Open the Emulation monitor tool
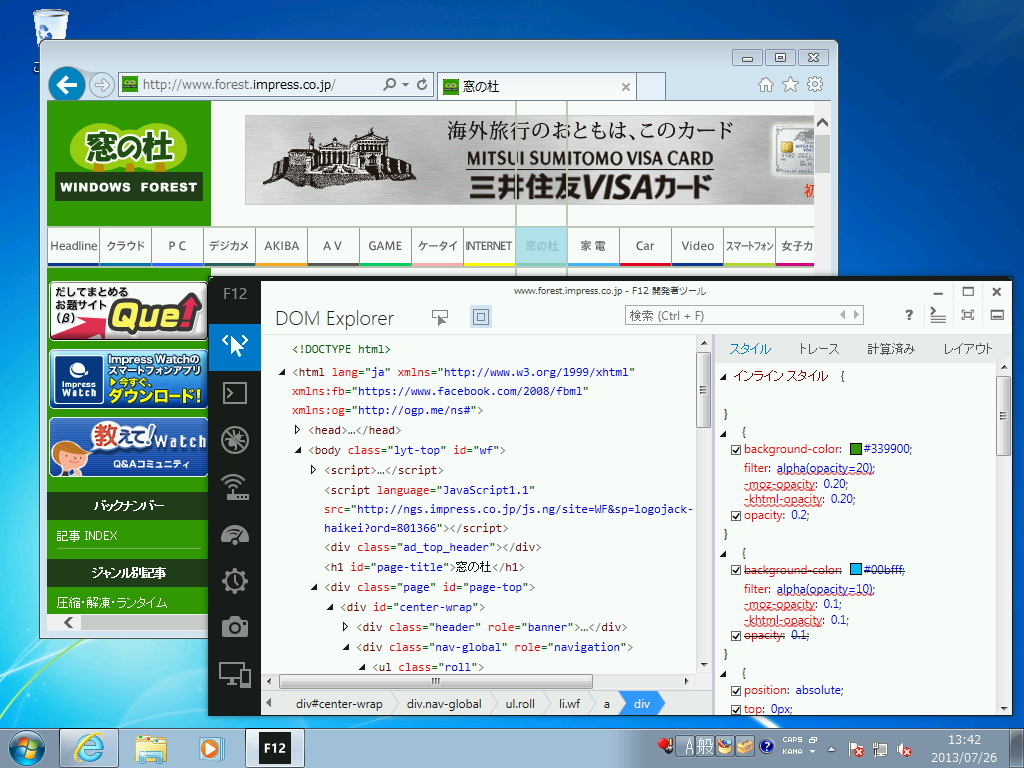 coord(234,675)
